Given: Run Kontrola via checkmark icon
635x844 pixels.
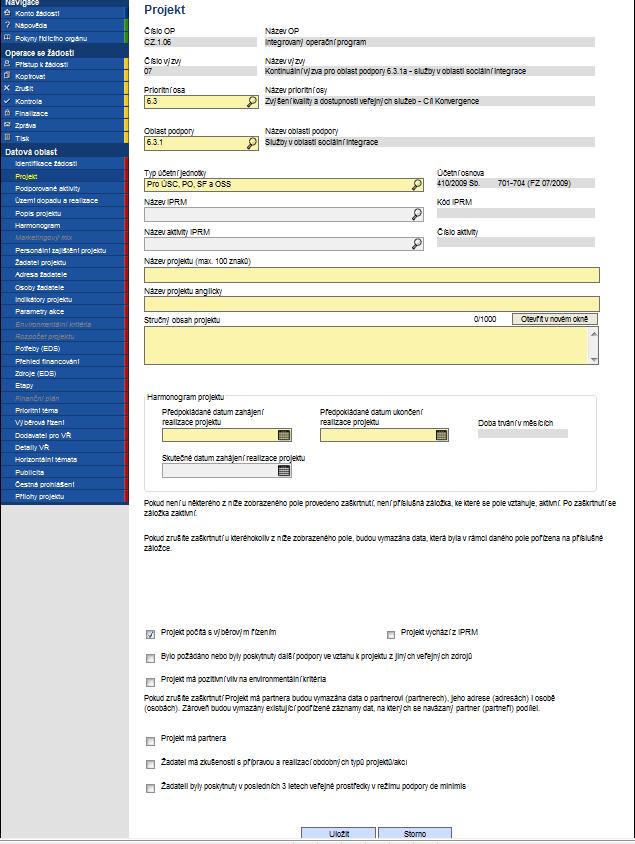Looking at the screenshot, I should 7,101.
